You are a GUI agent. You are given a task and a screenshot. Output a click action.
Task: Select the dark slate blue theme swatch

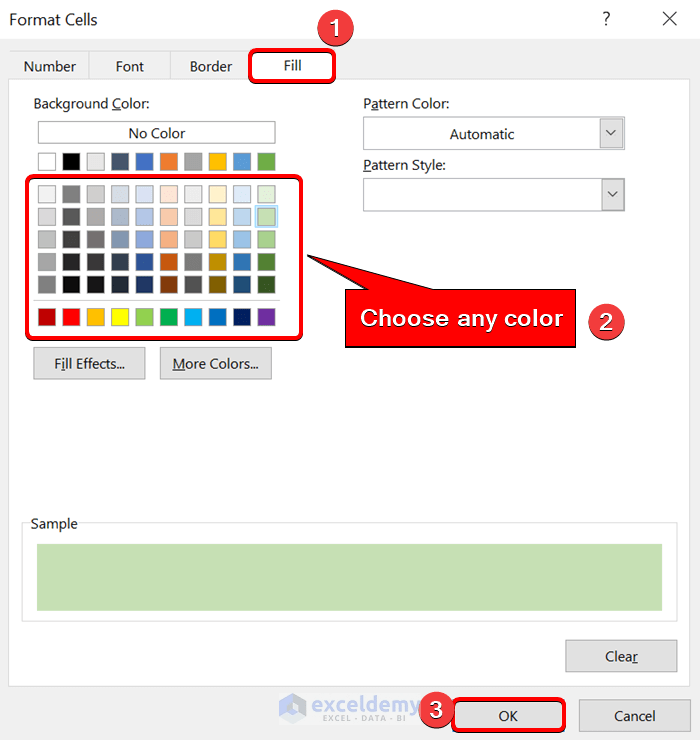(x=120, y=162)
